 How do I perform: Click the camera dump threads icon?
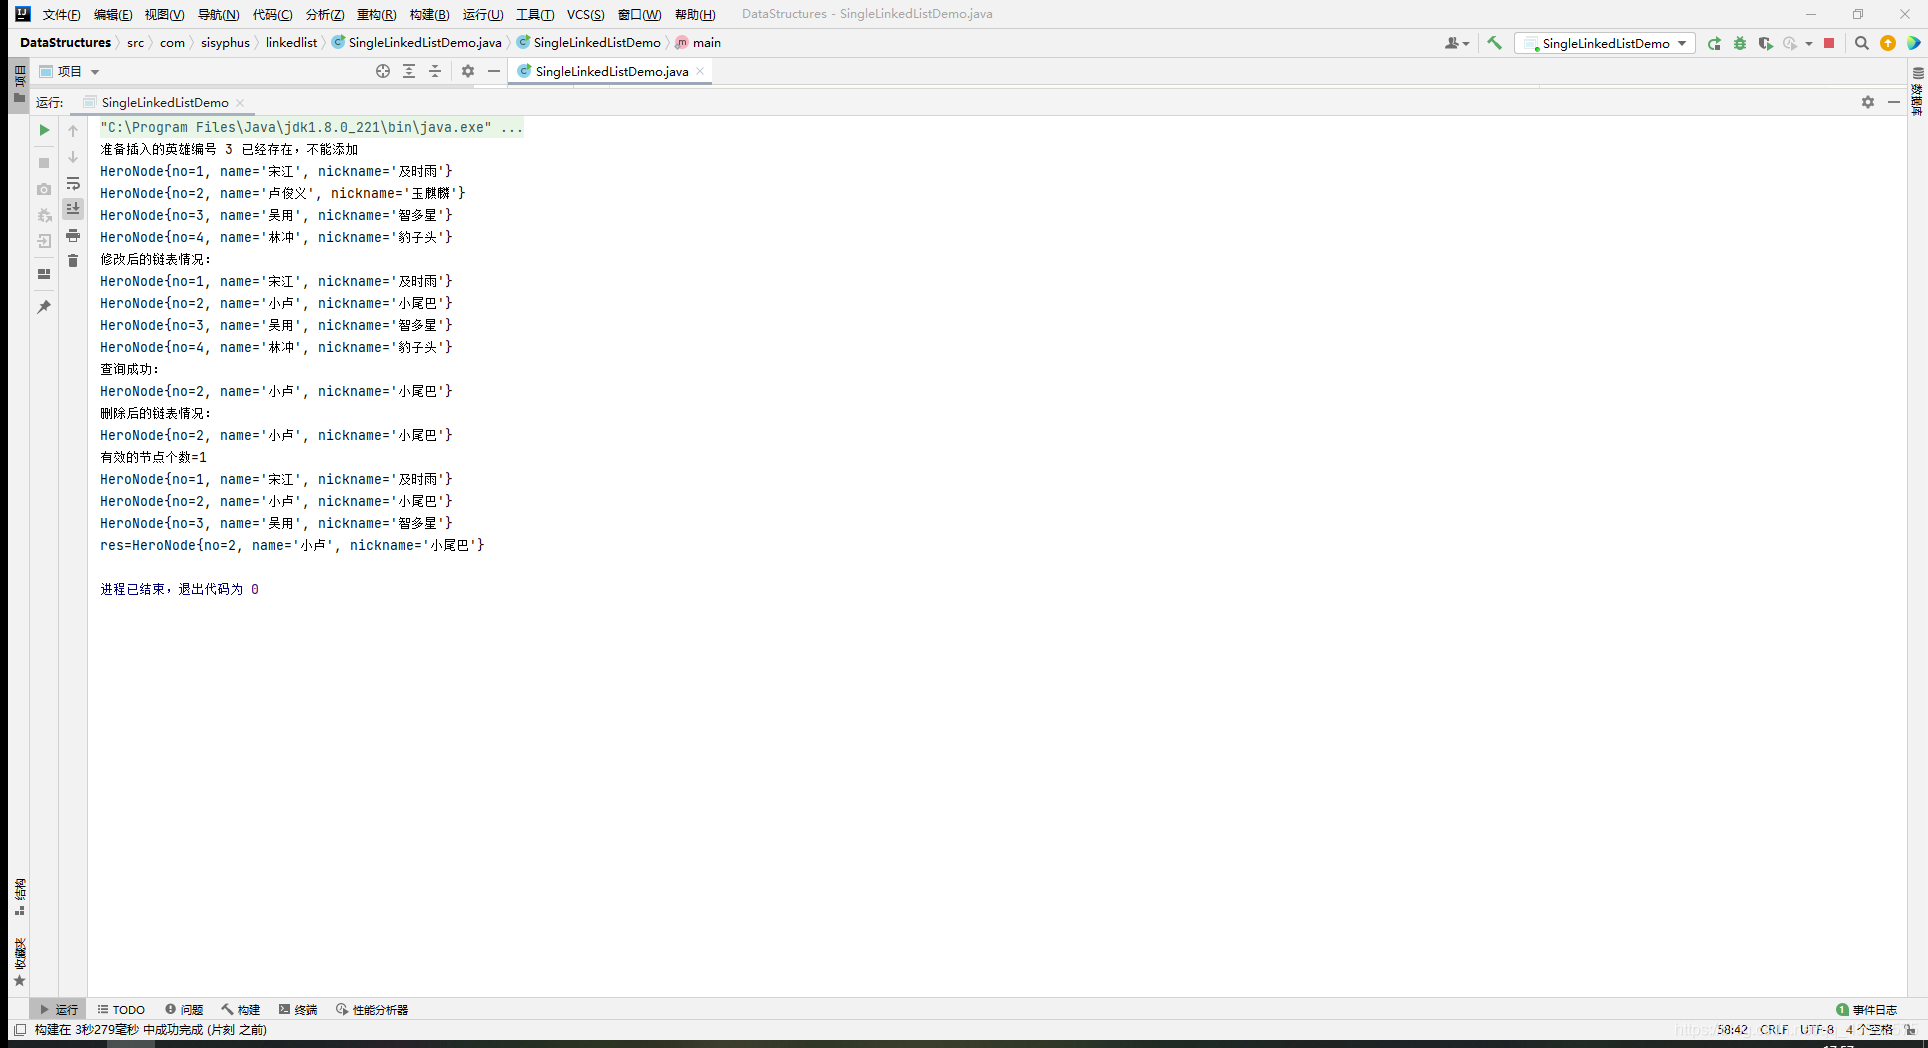44,189
